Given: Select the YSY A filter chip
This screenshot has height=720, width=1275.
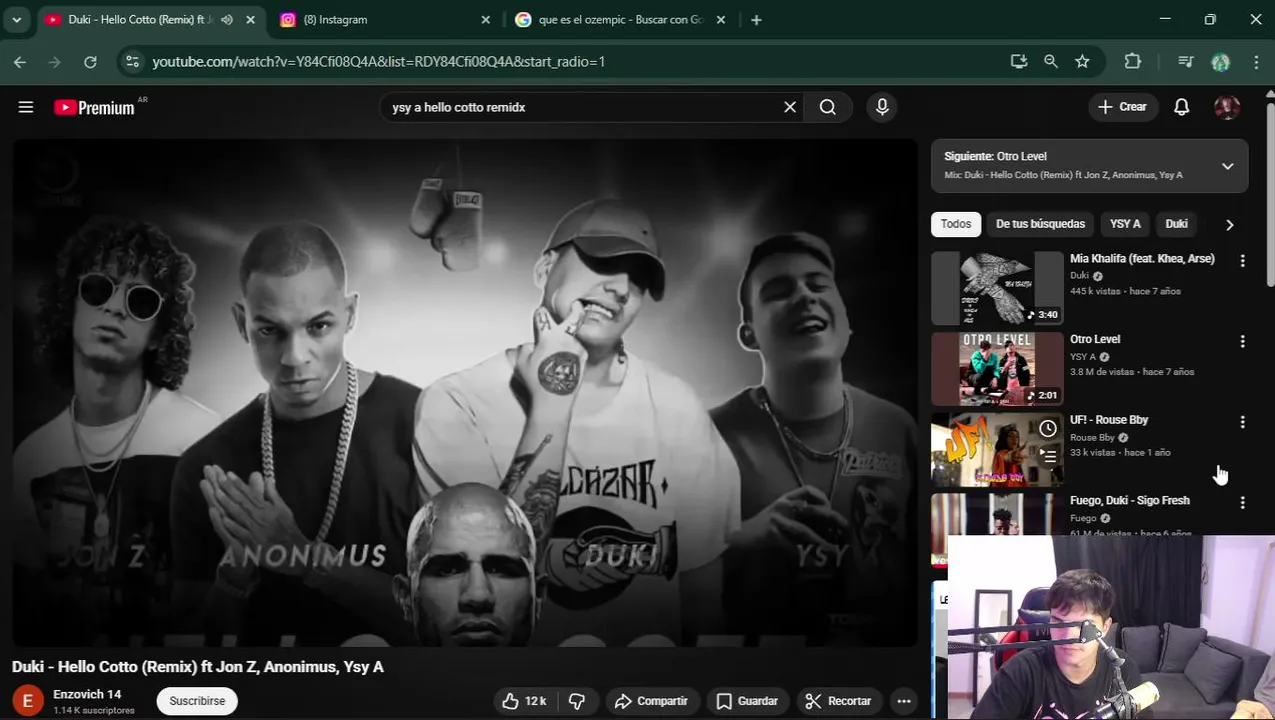Looking at the screenshot, I should 1125,224.
